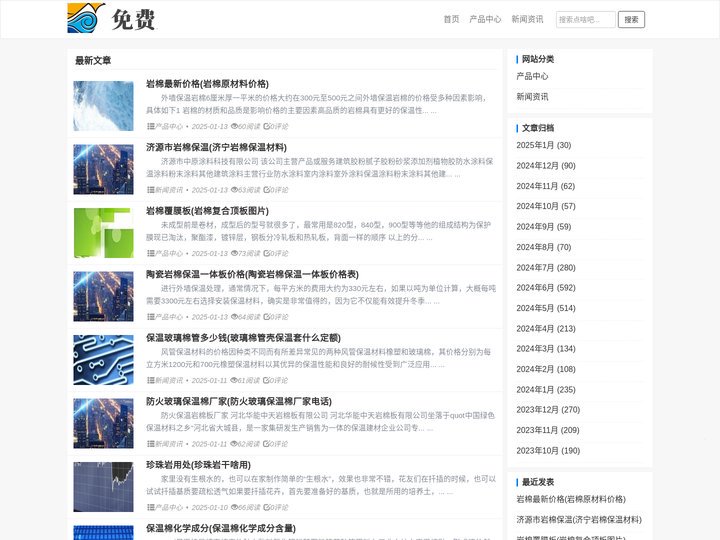
Task: Open article 济源市岩棉保温(济宁岩棉保温材料) from the main list
Action: [216, 147]
